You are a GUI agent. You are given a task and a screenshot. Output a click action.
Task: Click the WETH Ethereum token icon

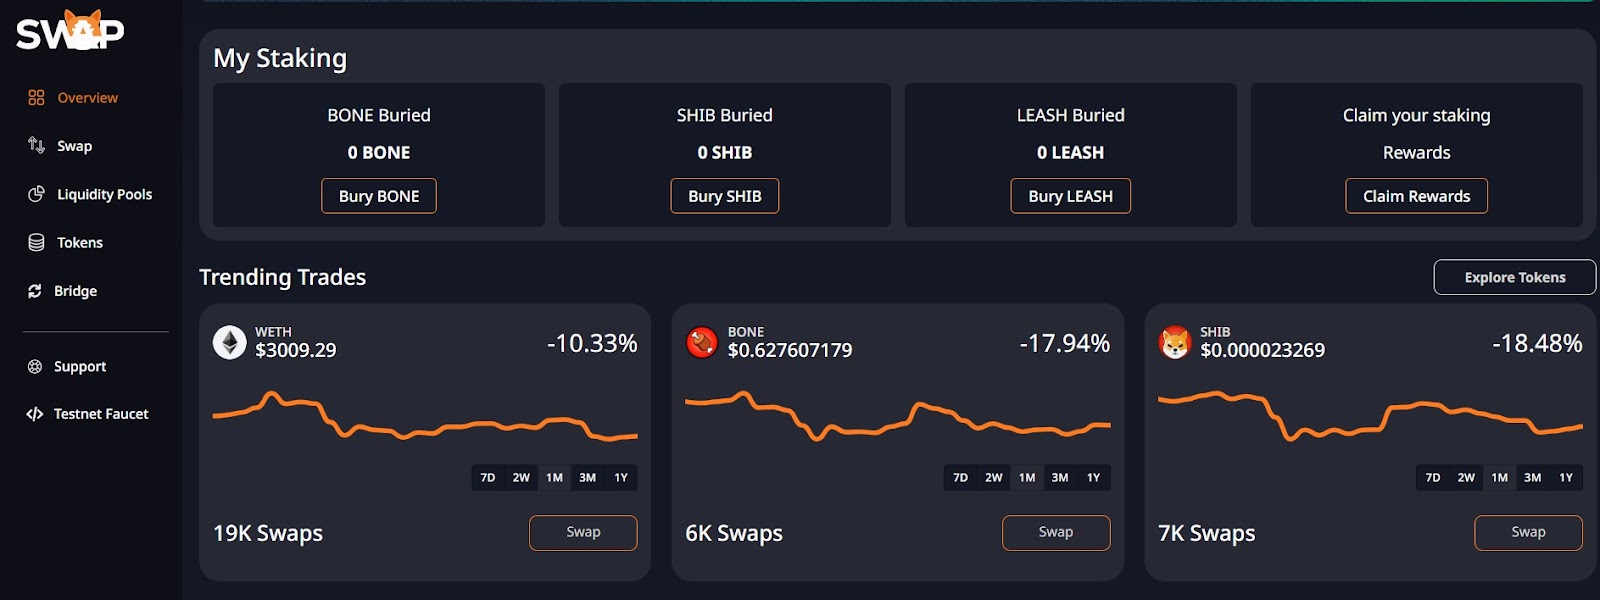tap(230, 342)
